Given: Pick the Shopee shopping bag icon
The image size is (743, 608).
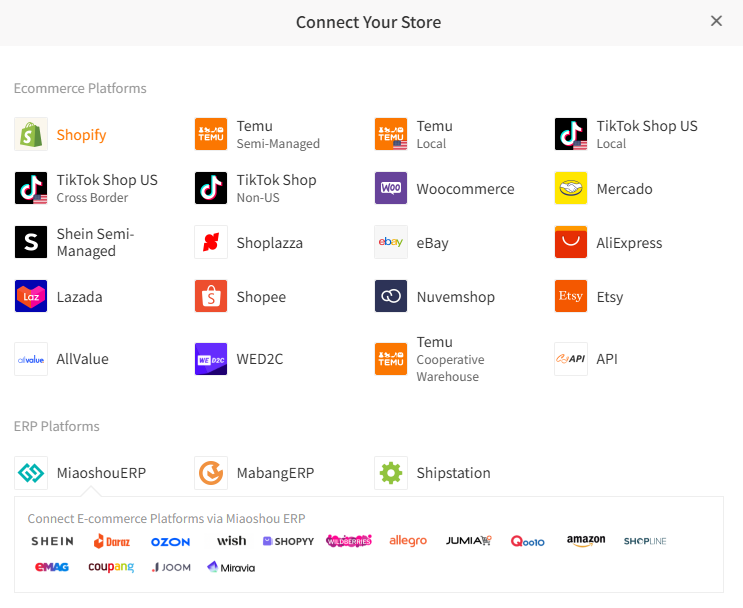Looking at the screenshot, I should (211, 296).
